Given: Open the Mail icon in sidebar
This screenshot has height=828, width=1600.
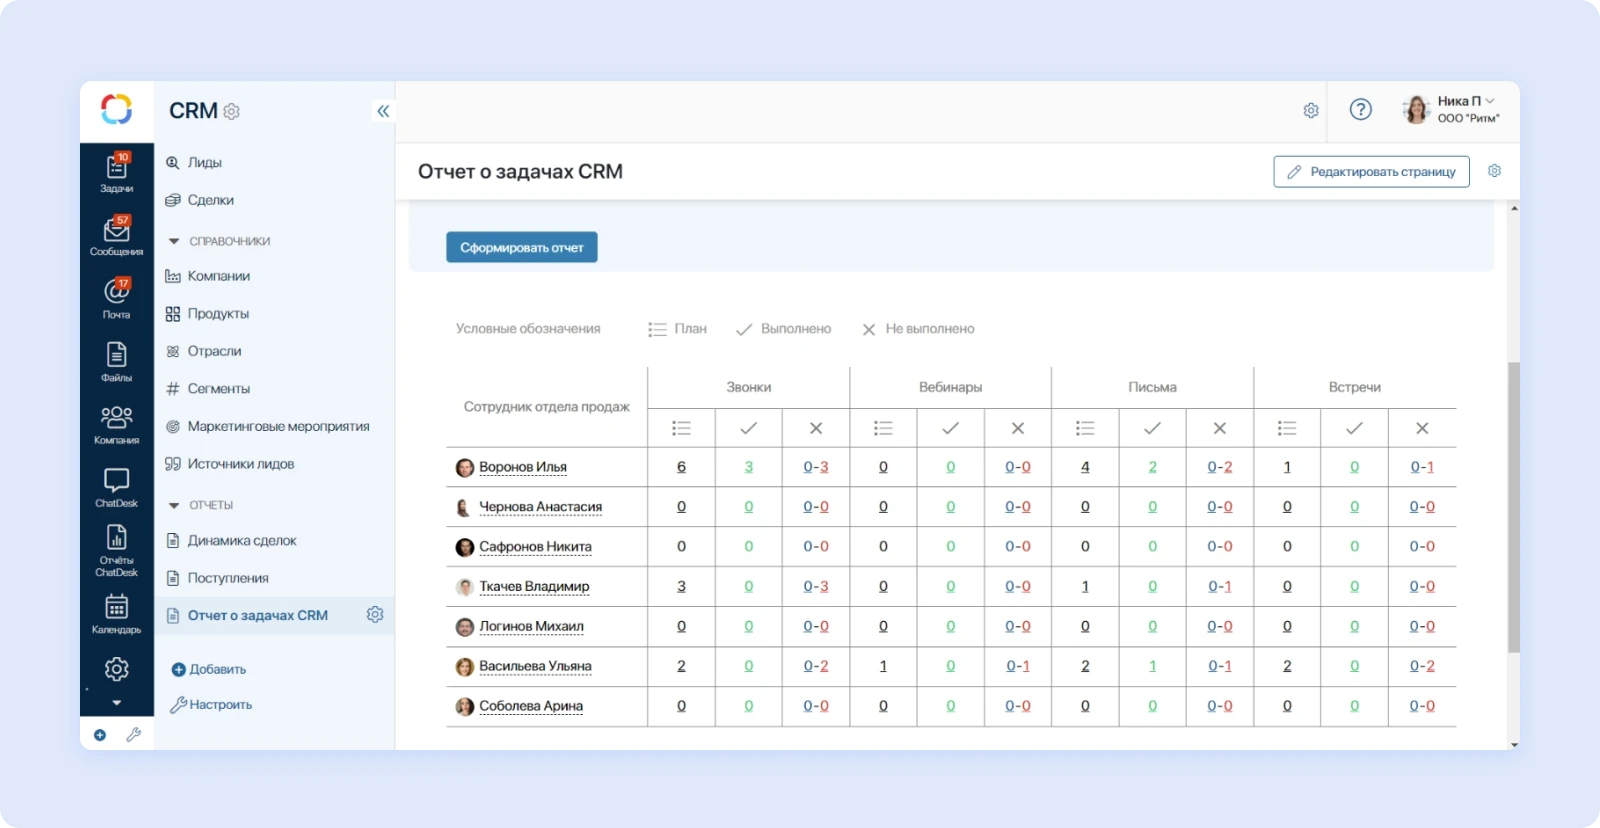Looking at the screenshot, I should (x=116, y=298).
